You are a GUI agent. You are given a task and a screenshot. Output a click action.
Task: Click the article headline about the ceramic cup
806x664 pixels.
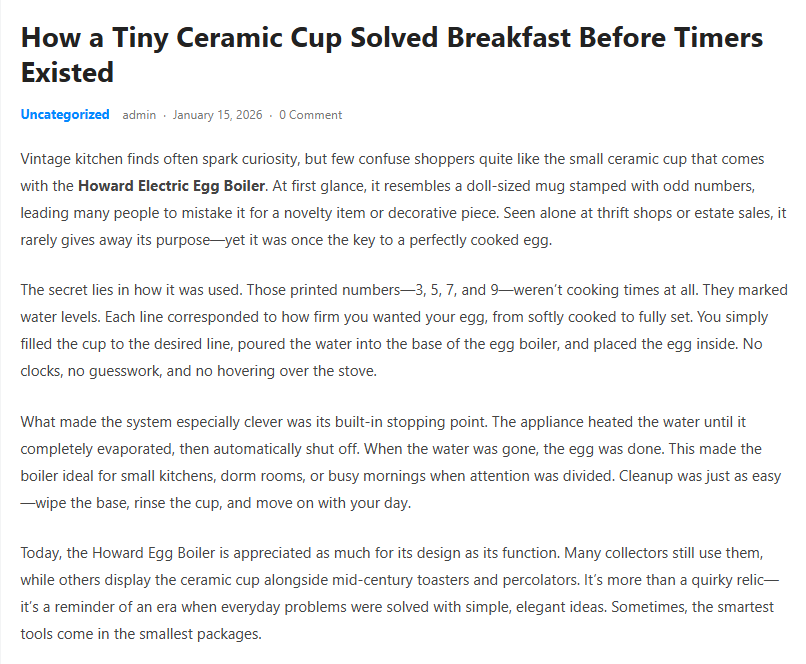(x=391, y=40)
